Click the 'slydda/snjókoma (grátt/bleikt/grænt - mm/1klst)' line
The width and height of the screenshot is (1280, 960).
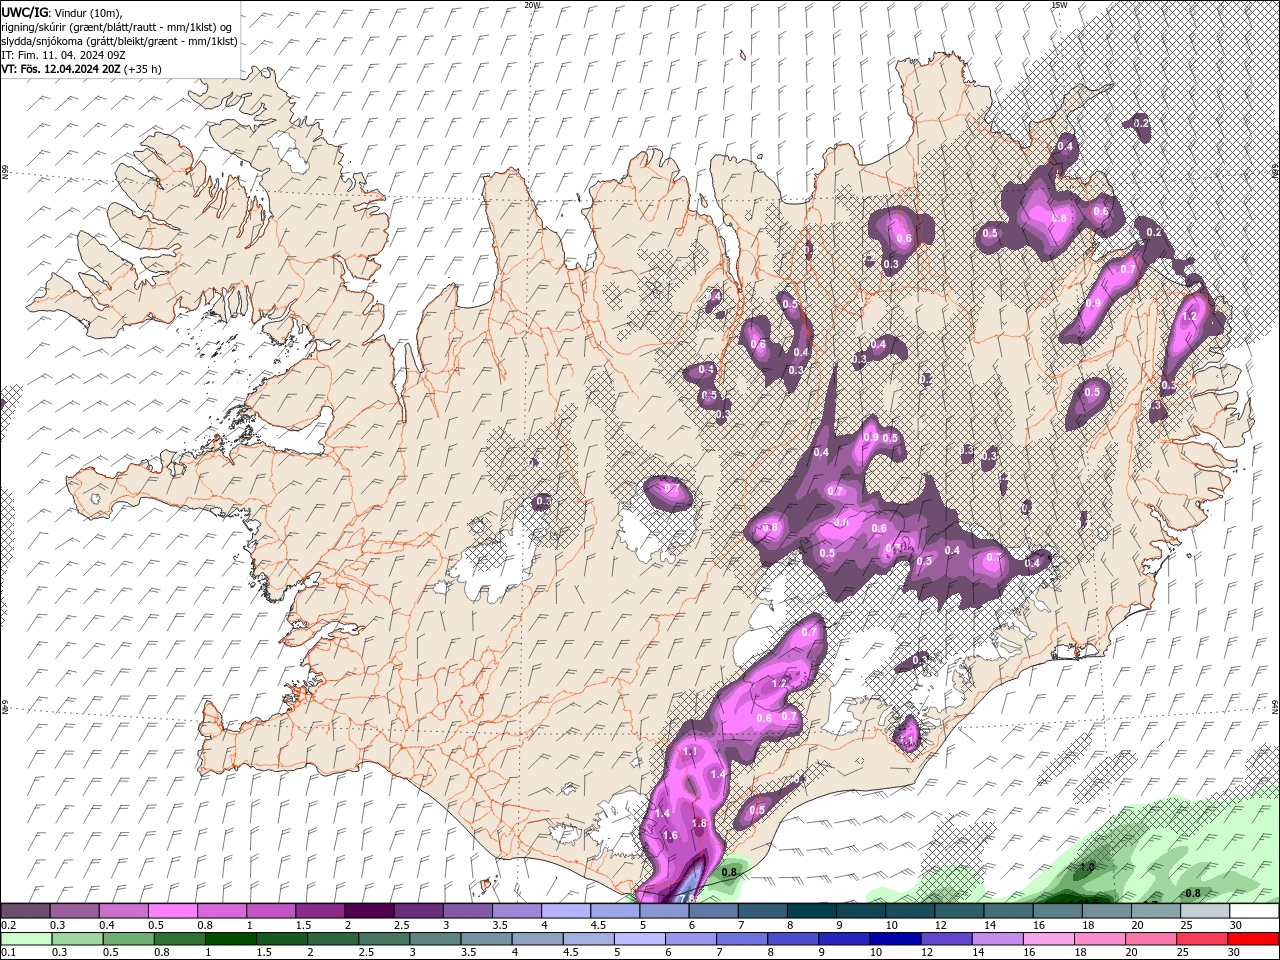[119, 41]
